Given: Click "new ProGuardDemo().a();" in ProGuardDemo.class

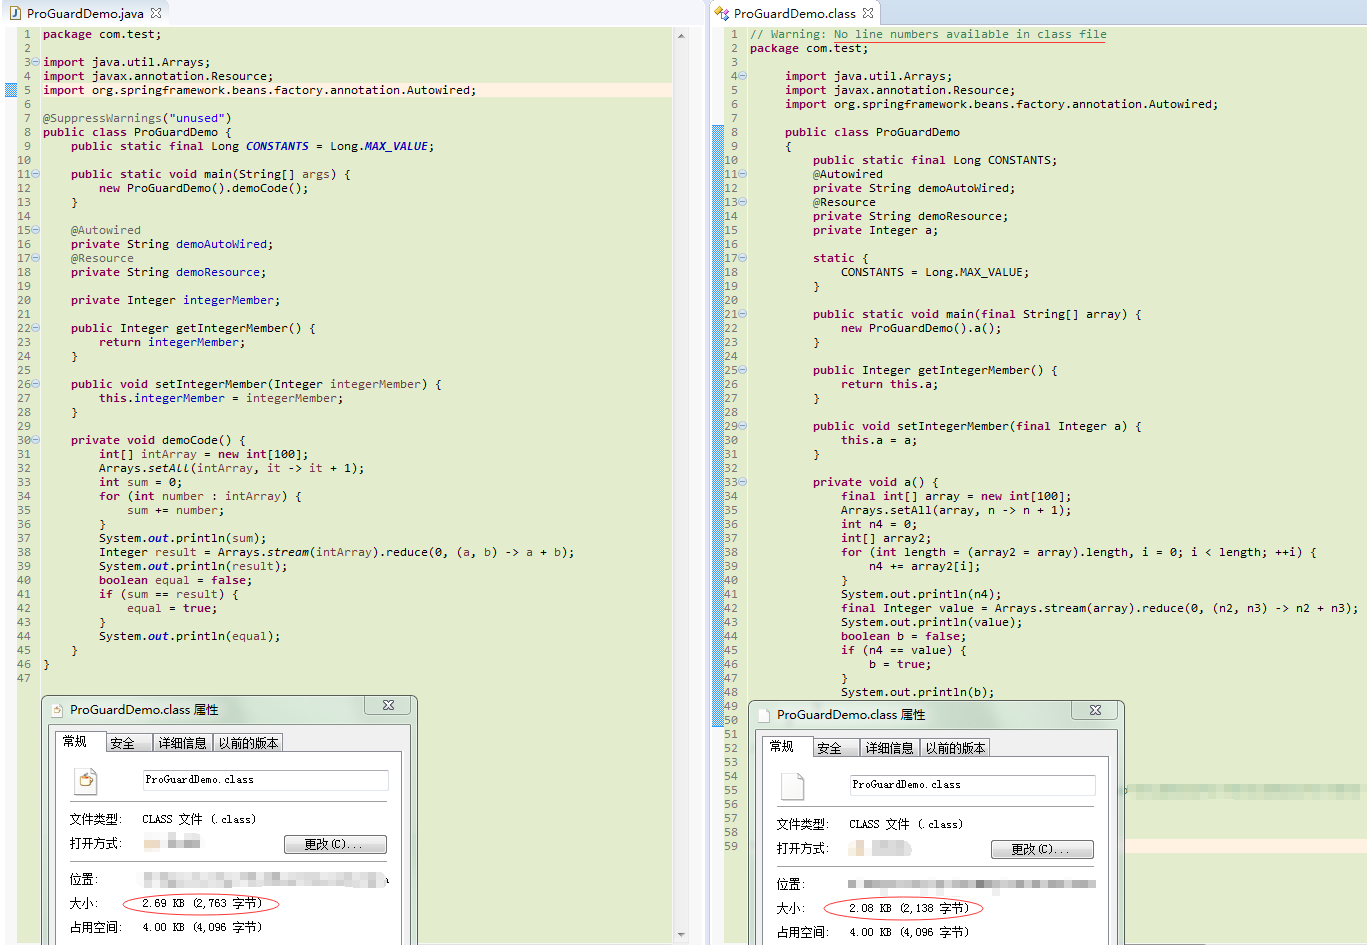Looking at the screenshot, I should 921,328.
